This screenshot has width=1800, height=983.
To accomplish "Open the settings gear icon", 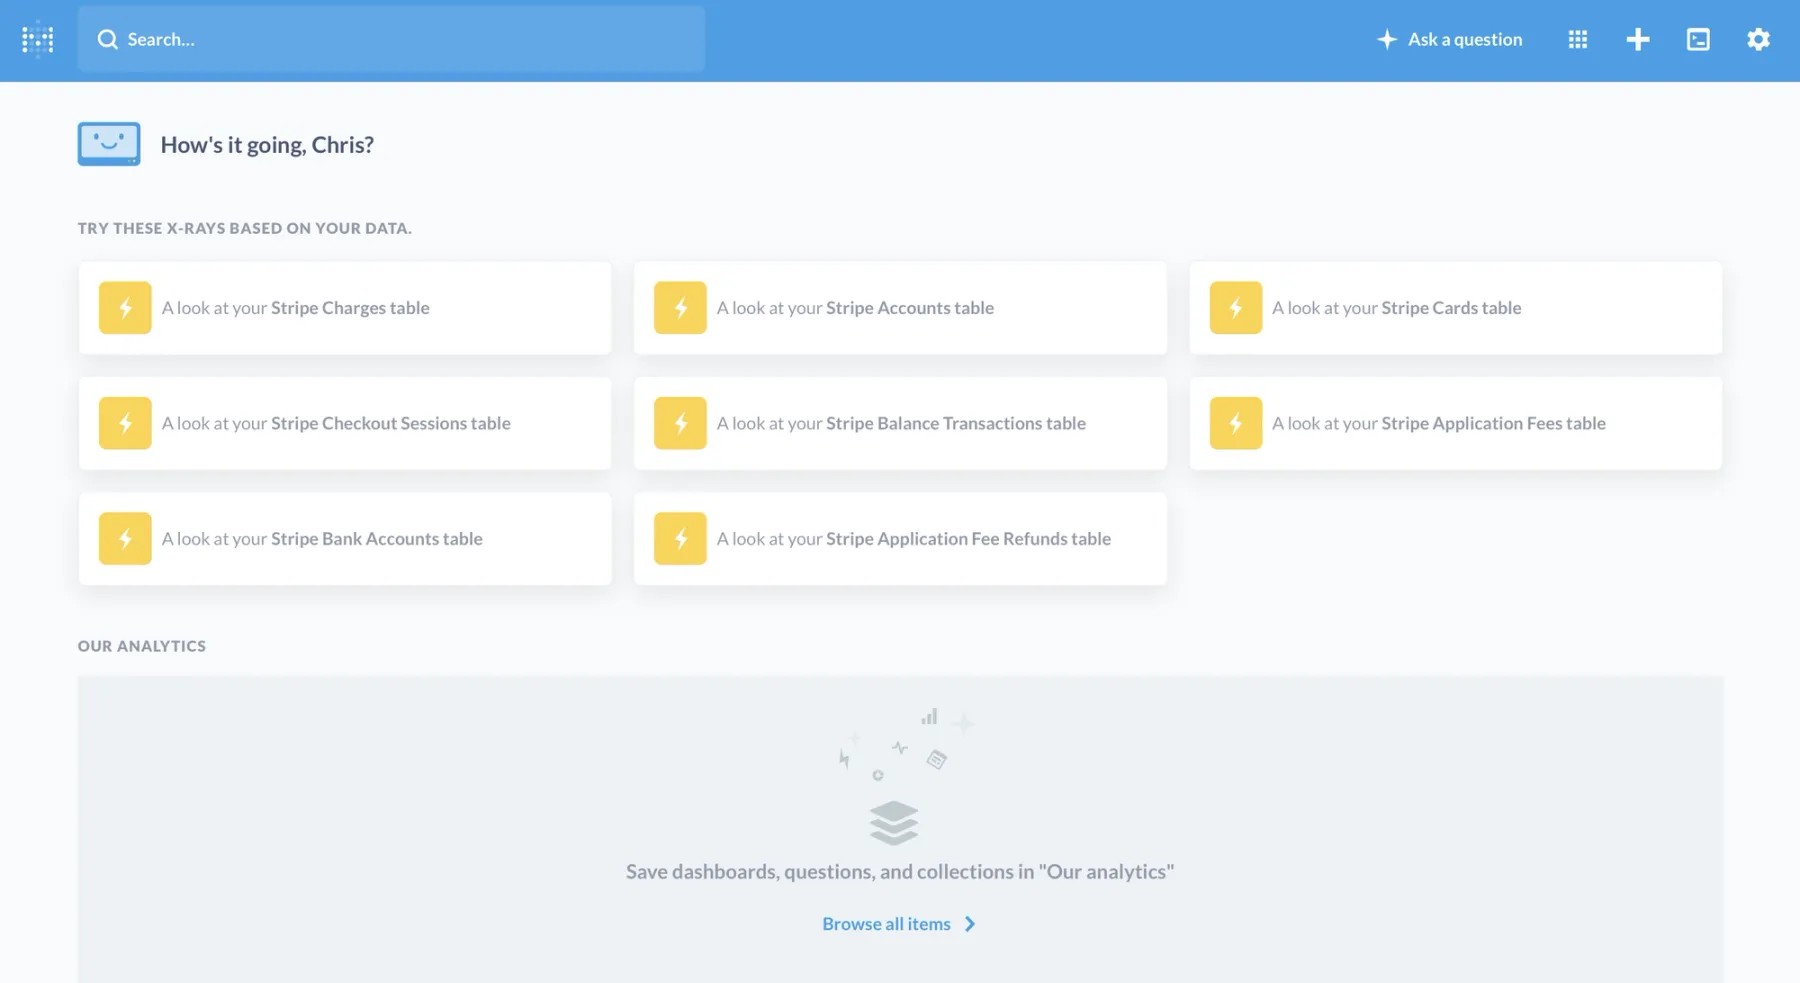I will click(x=1758, y=39).
